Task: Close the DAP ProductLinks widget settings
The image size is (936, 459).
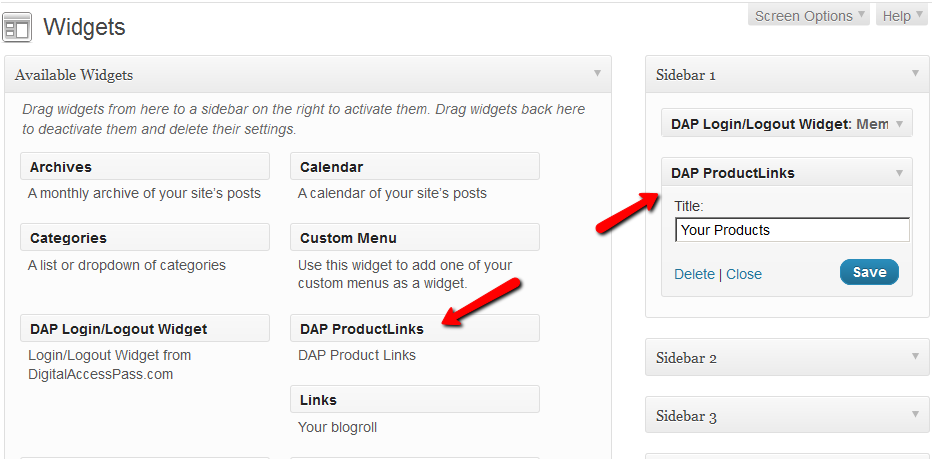Action: tap(744, 274)
